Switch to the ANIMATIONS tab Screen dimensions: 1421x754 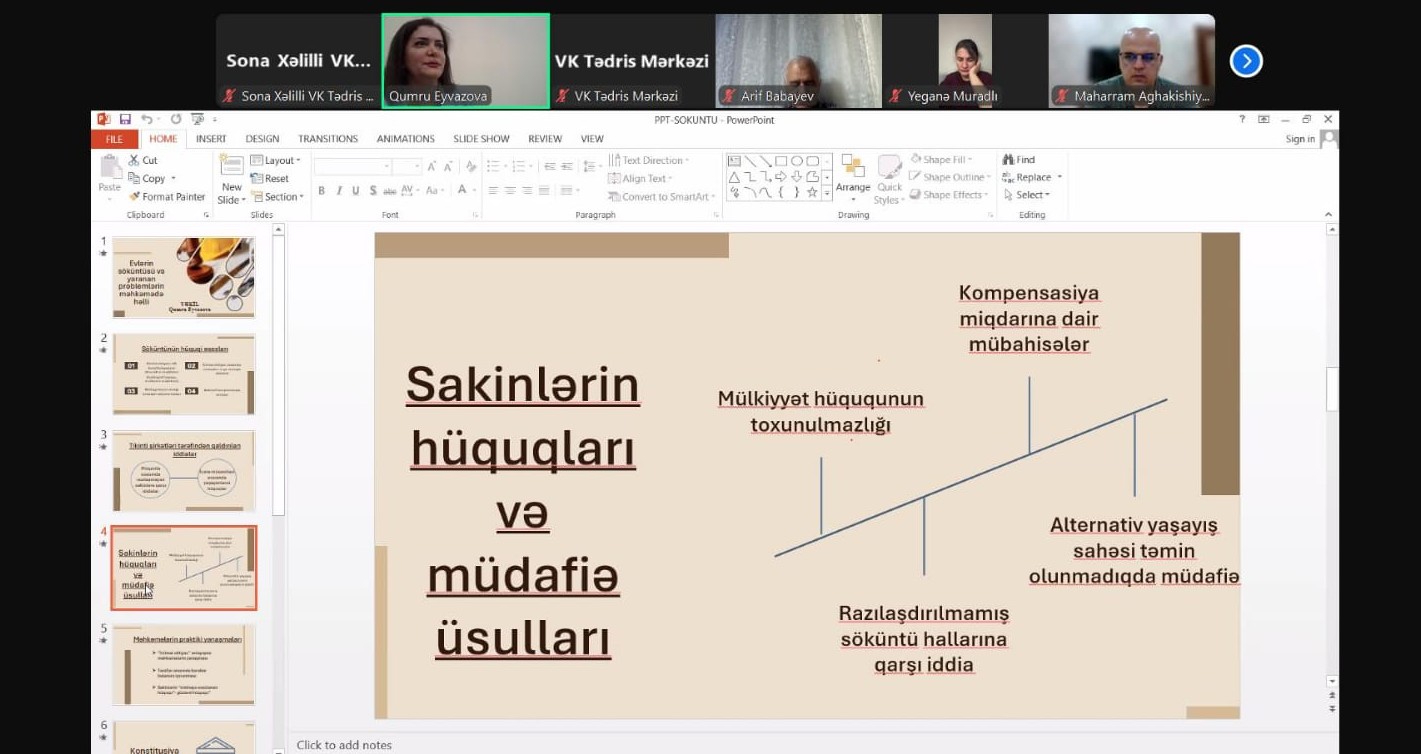point(406,139)
